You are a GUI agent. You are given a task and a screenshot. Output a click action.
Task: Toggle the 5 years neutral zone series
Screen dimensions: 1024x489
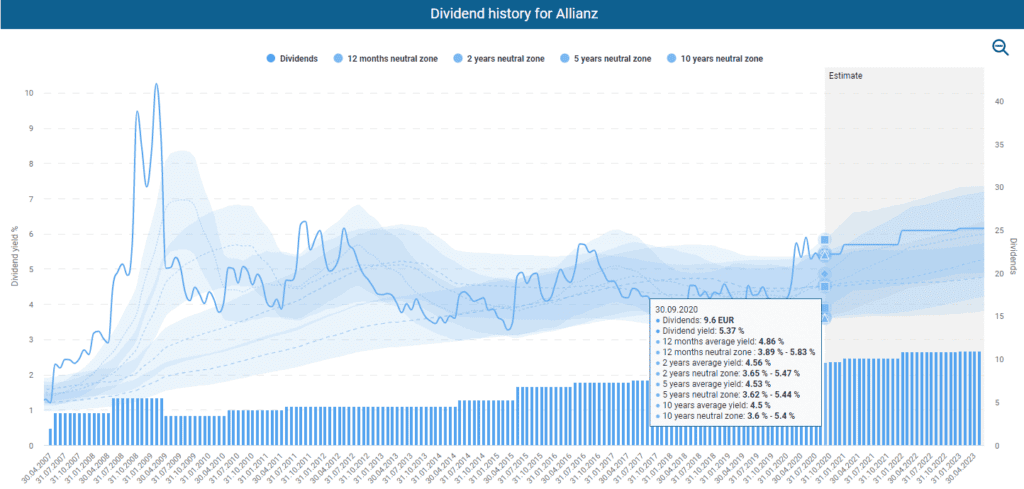(607, 58)
